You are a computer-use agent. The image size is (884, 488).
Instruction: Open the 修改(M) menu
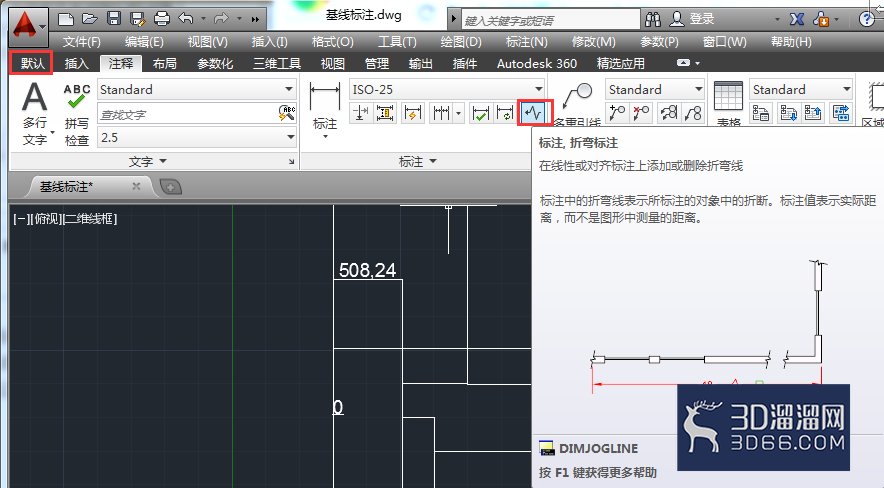click(593, 42)
